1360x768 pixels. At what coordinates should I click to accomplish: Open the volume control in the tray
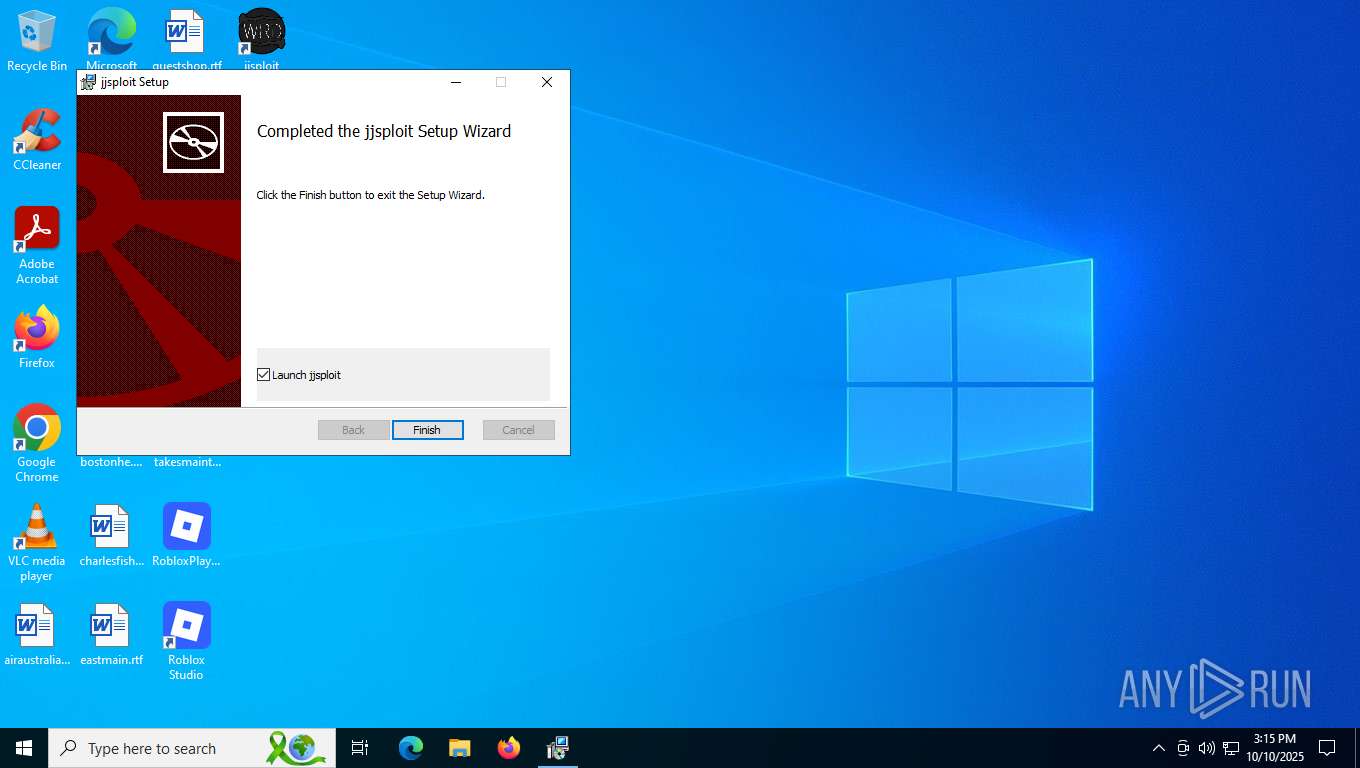pyautogui.click(x=1207, y=748)
